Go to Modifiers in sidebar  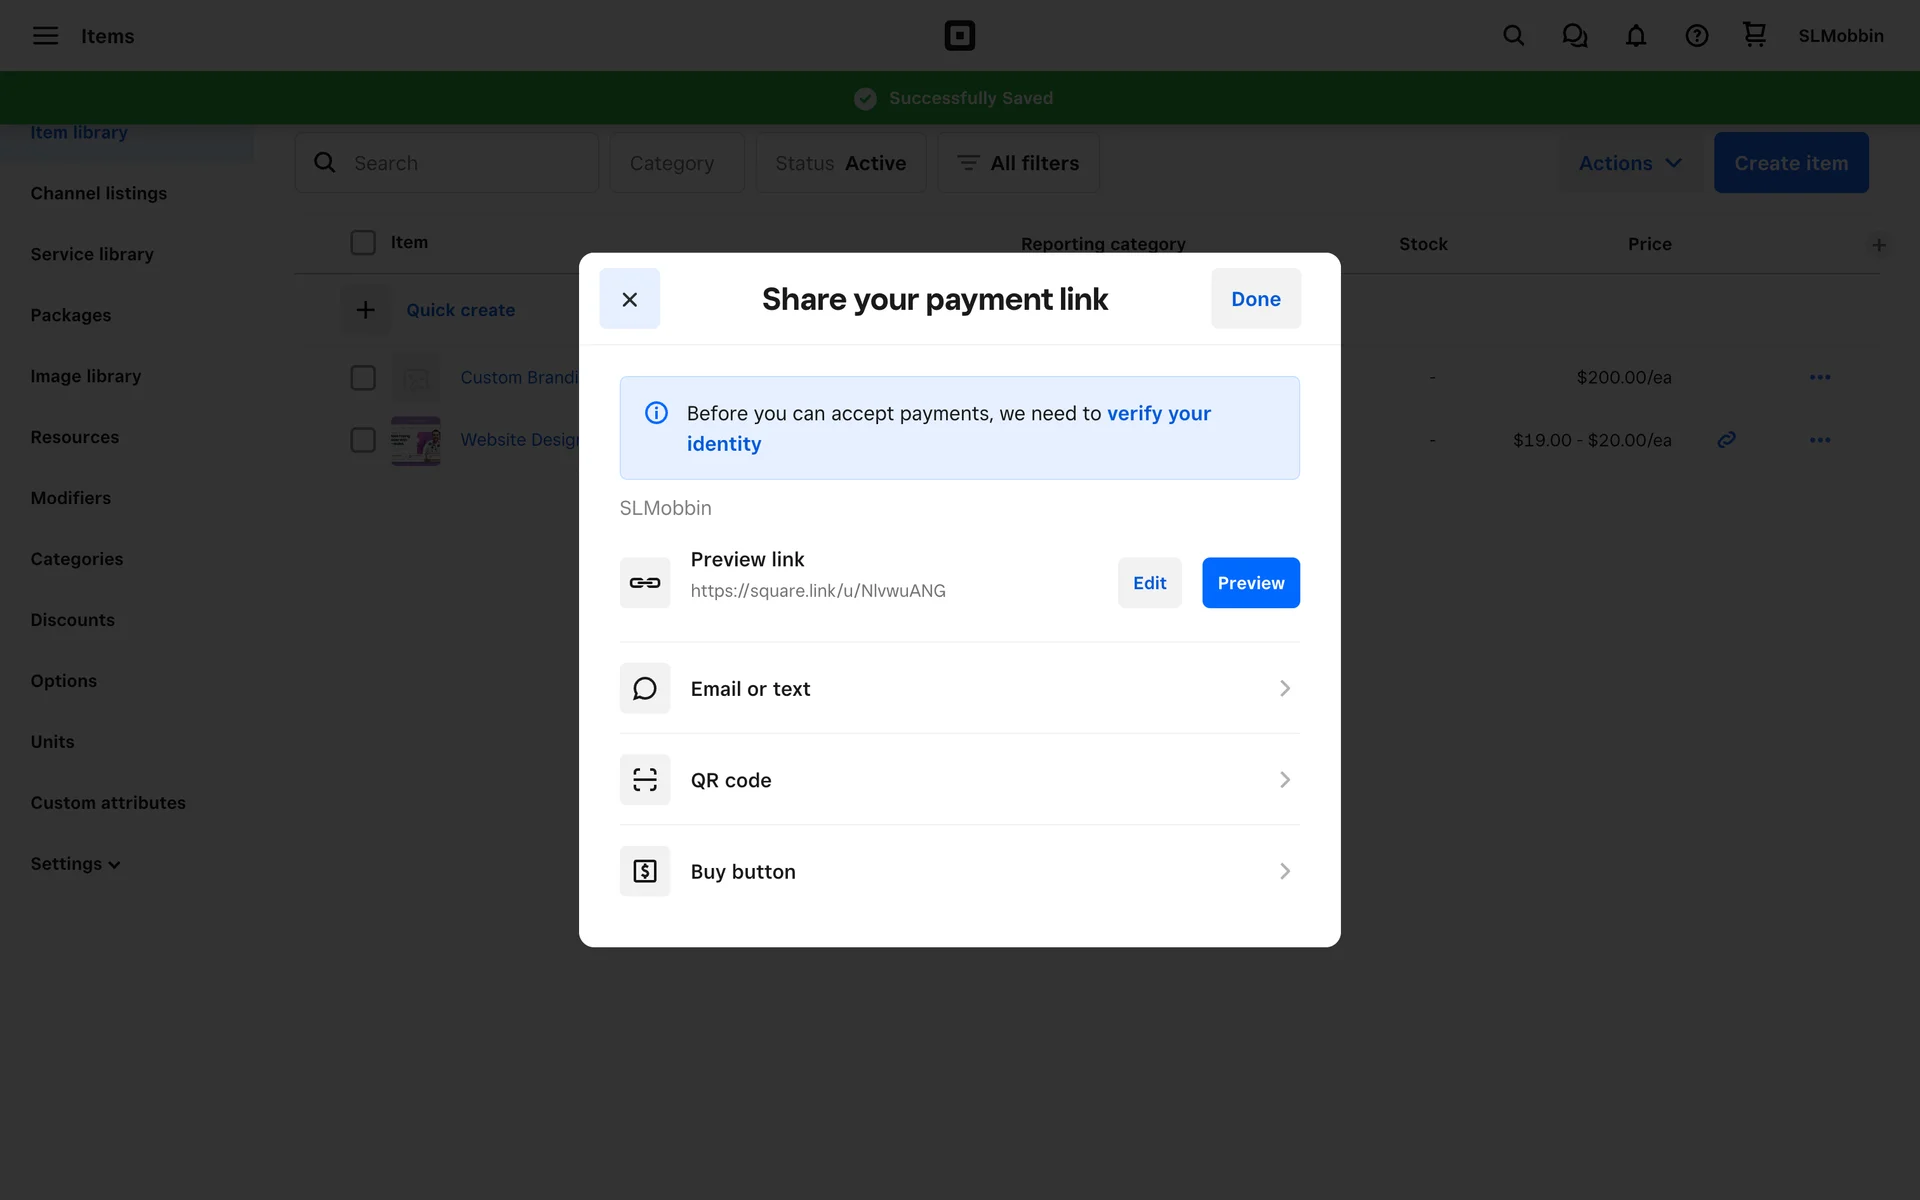(x=71, y=498)
